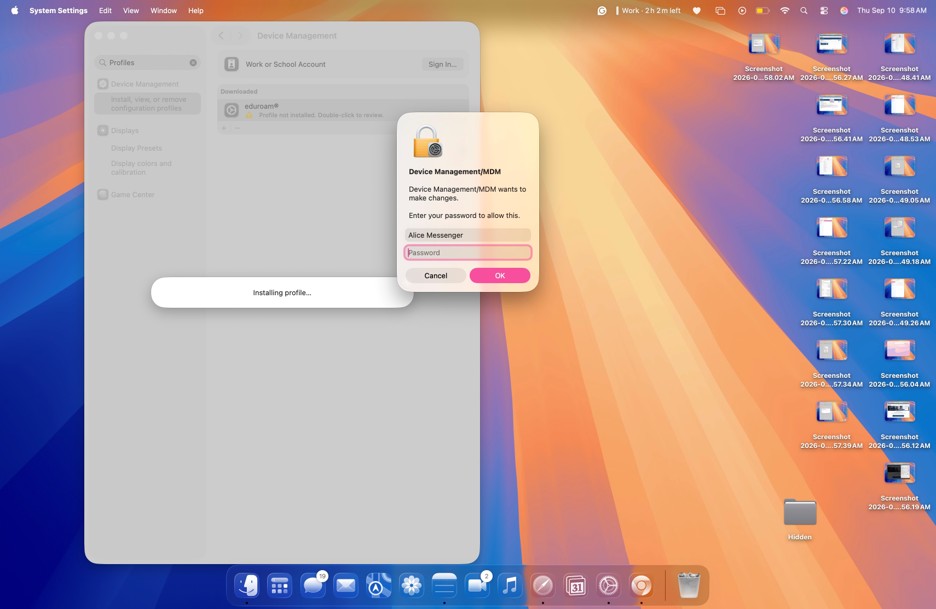Image resolution: width=936 pixels, height=609 pixels.
Task: Open the Window menu
Action: pos(164,11)
